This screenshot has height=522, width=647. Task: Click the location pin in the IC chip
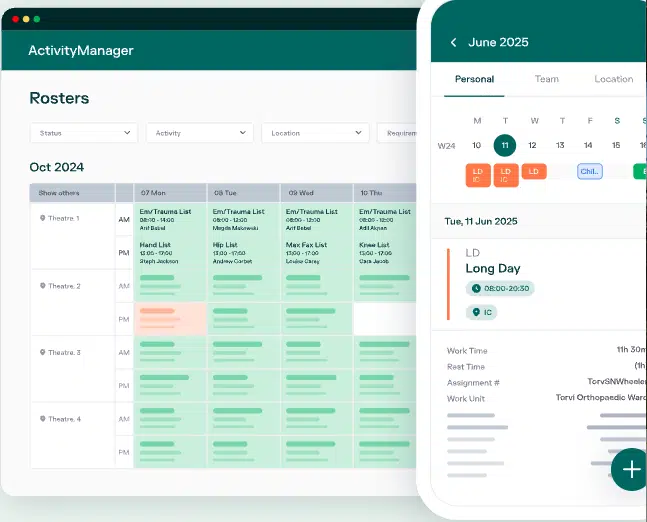(475, 313)
